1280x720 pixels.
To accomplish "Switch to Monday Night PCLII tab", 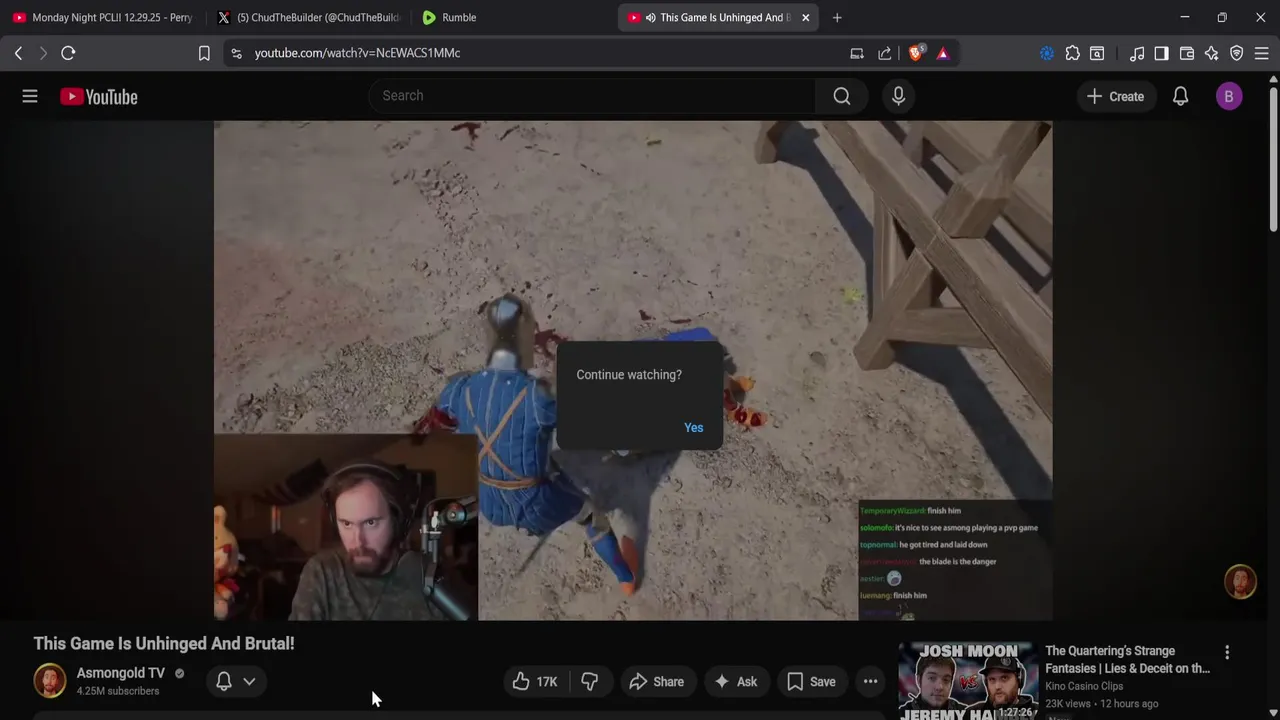I will pos(102,17).
